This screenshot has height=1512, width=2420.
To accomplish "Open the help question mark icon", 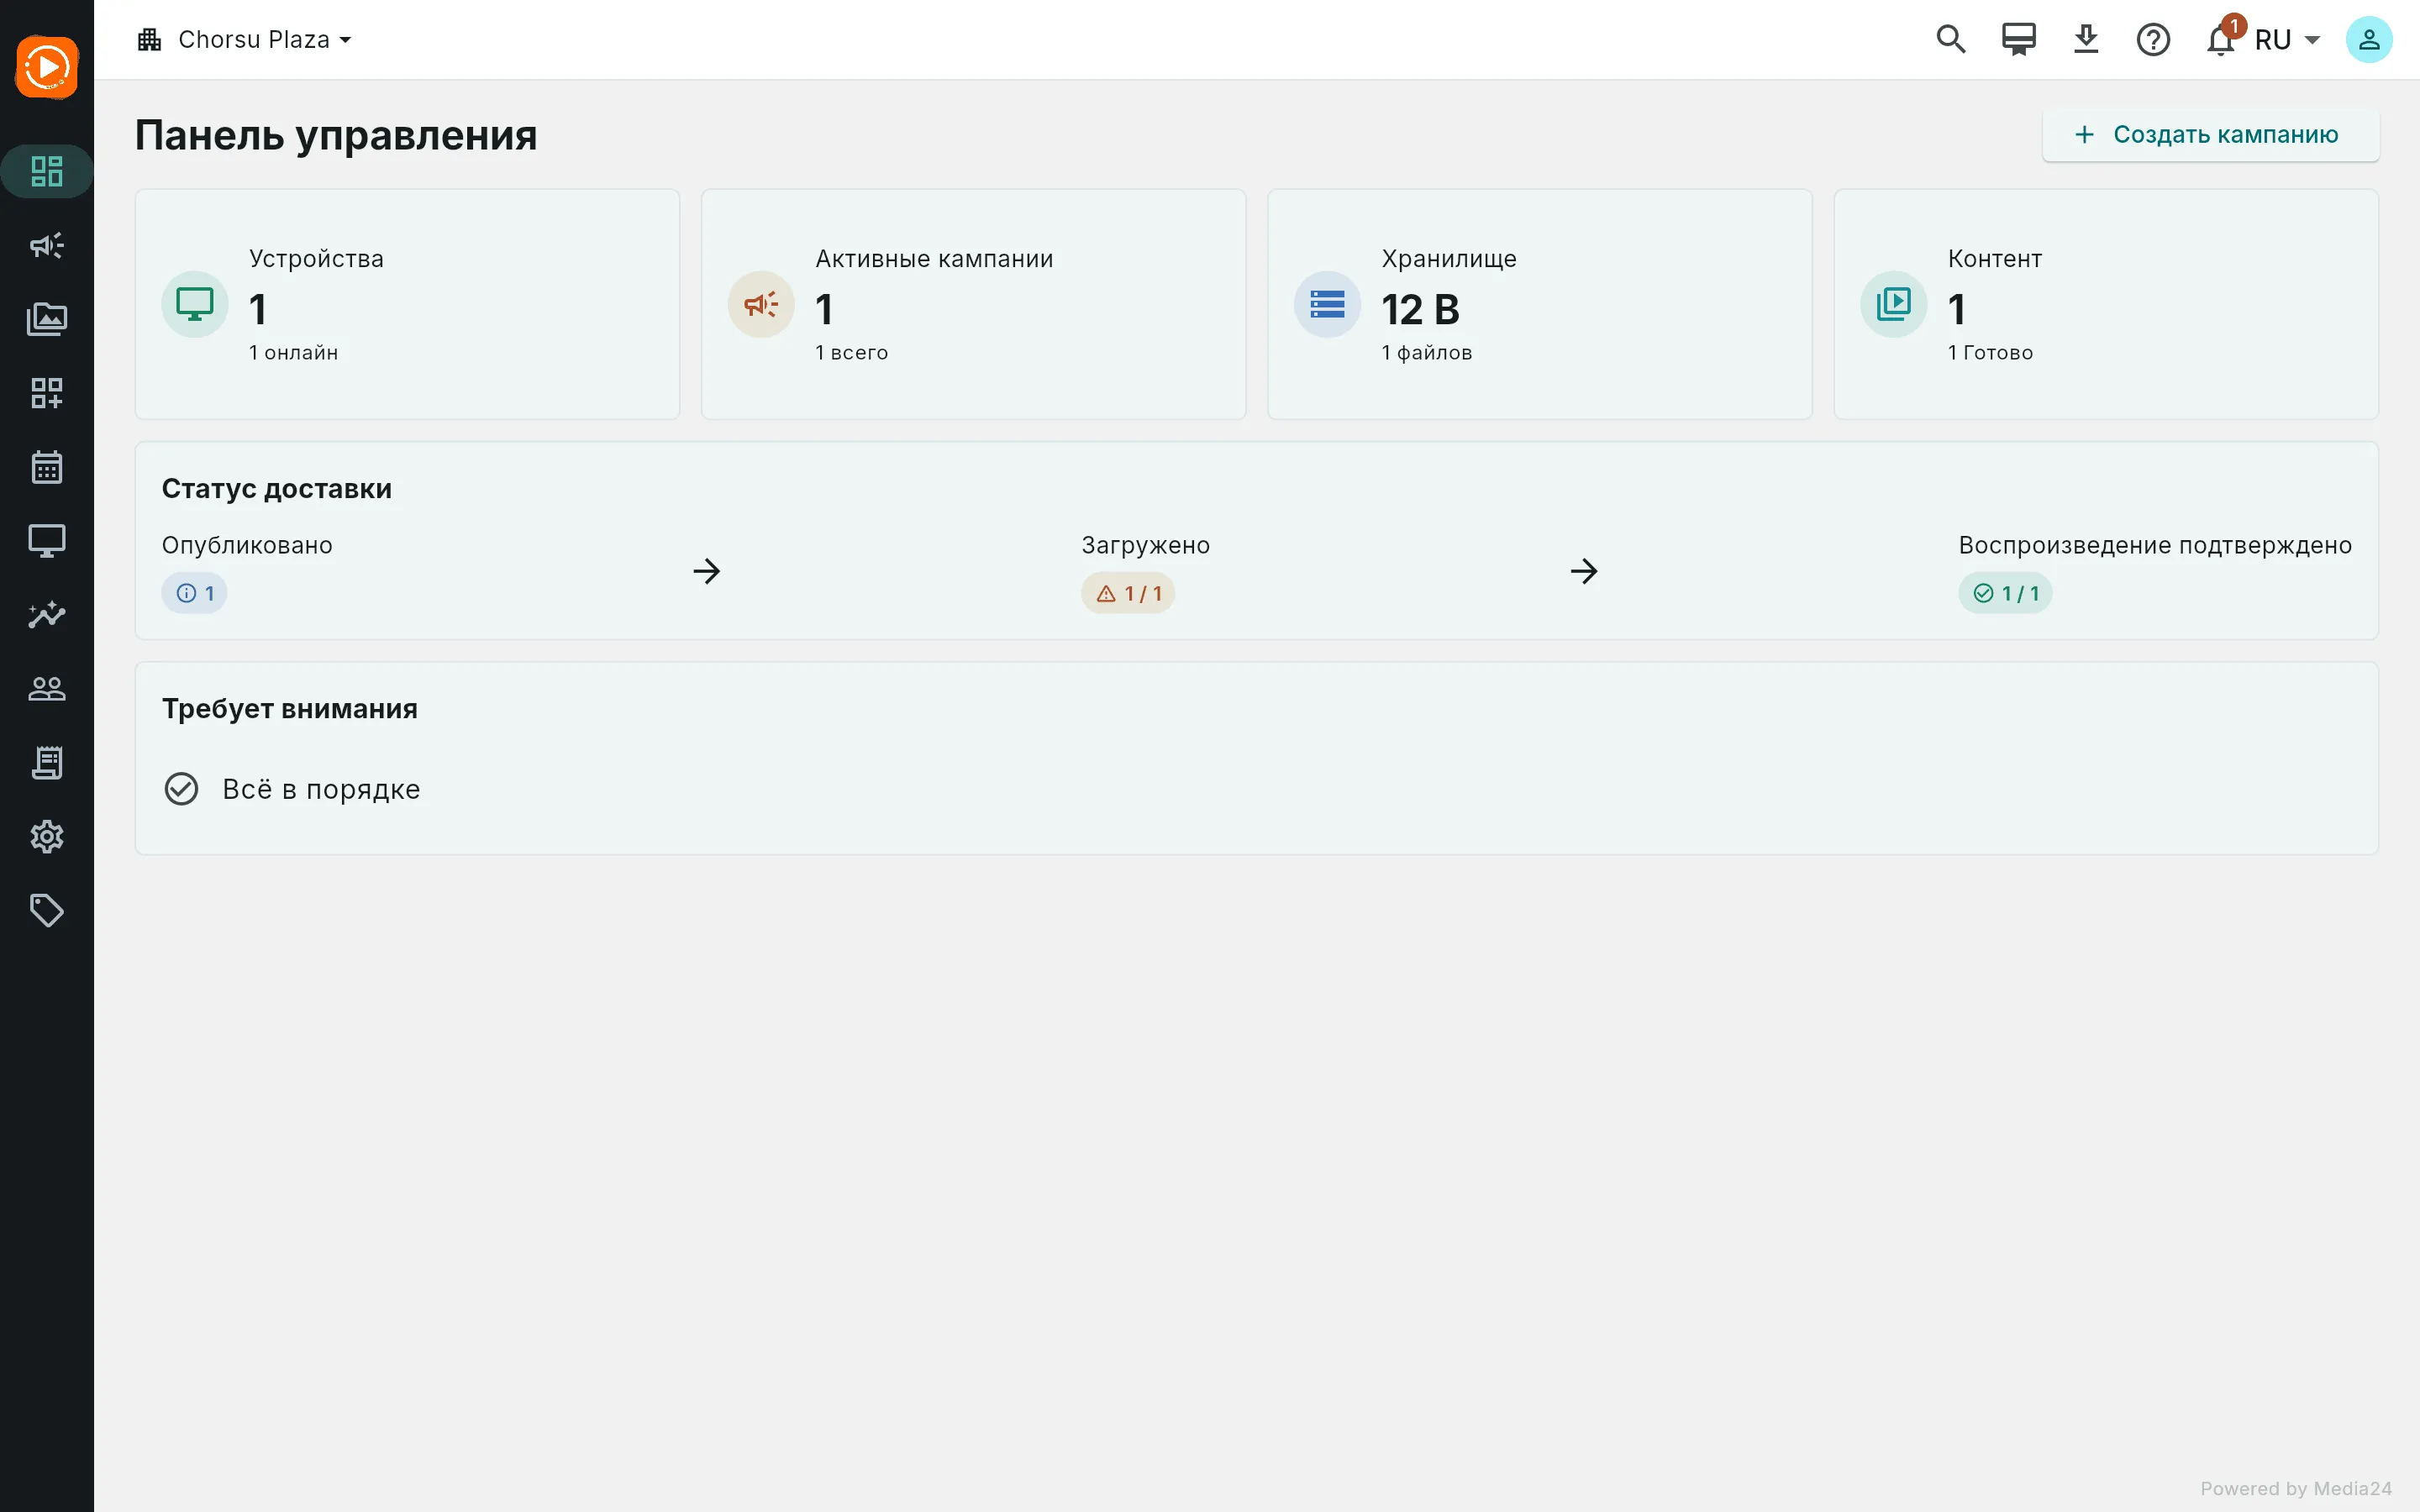I will [2153, 40].
